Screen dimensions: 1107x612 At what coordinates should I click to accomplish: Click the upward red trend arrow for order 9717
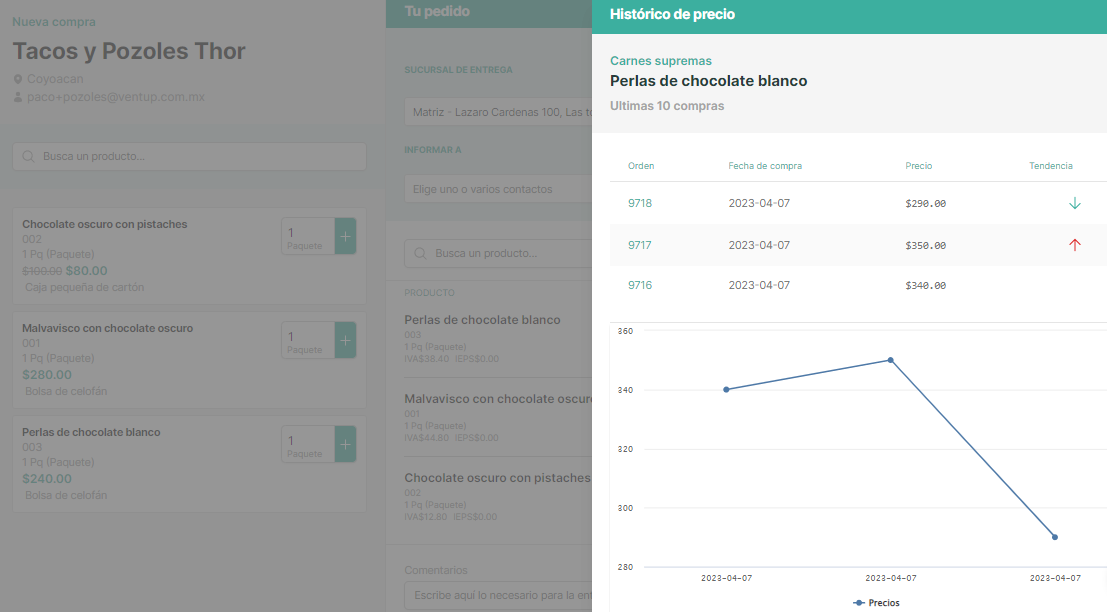(1075, 245)
